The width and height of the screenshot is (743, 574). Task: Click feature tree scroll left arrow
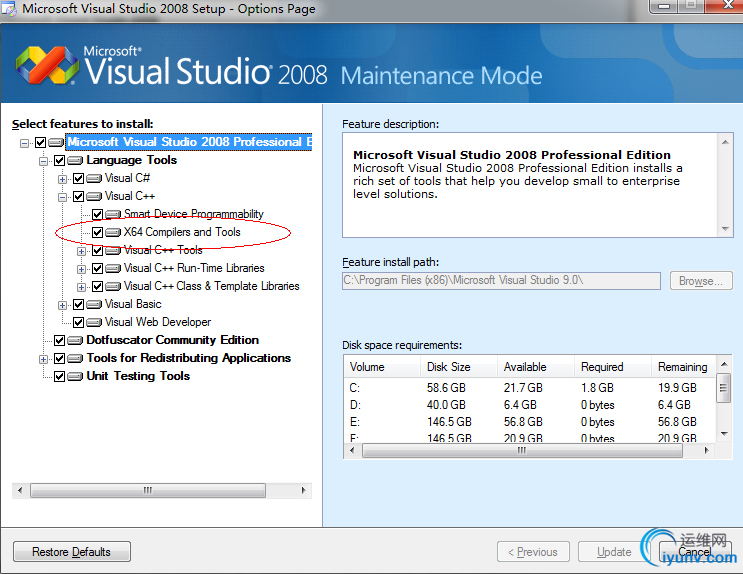pos(20,490)
